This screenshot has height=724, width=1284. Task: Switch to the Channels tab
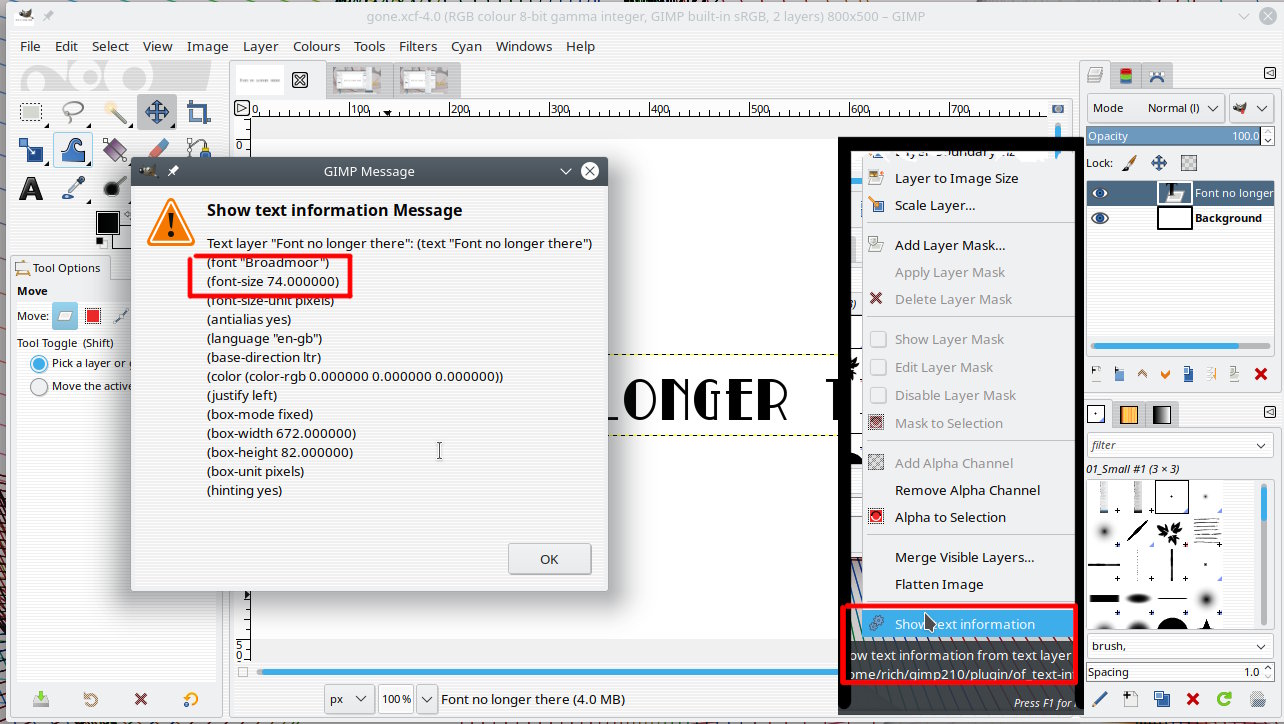tap(1126, 75)
